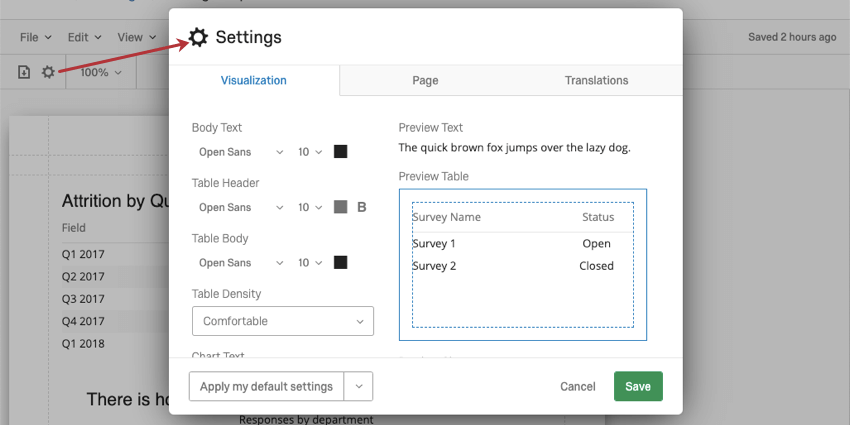Click the Cancel button
The height and width of the screenshot is (425, 850).
[577, 387]
